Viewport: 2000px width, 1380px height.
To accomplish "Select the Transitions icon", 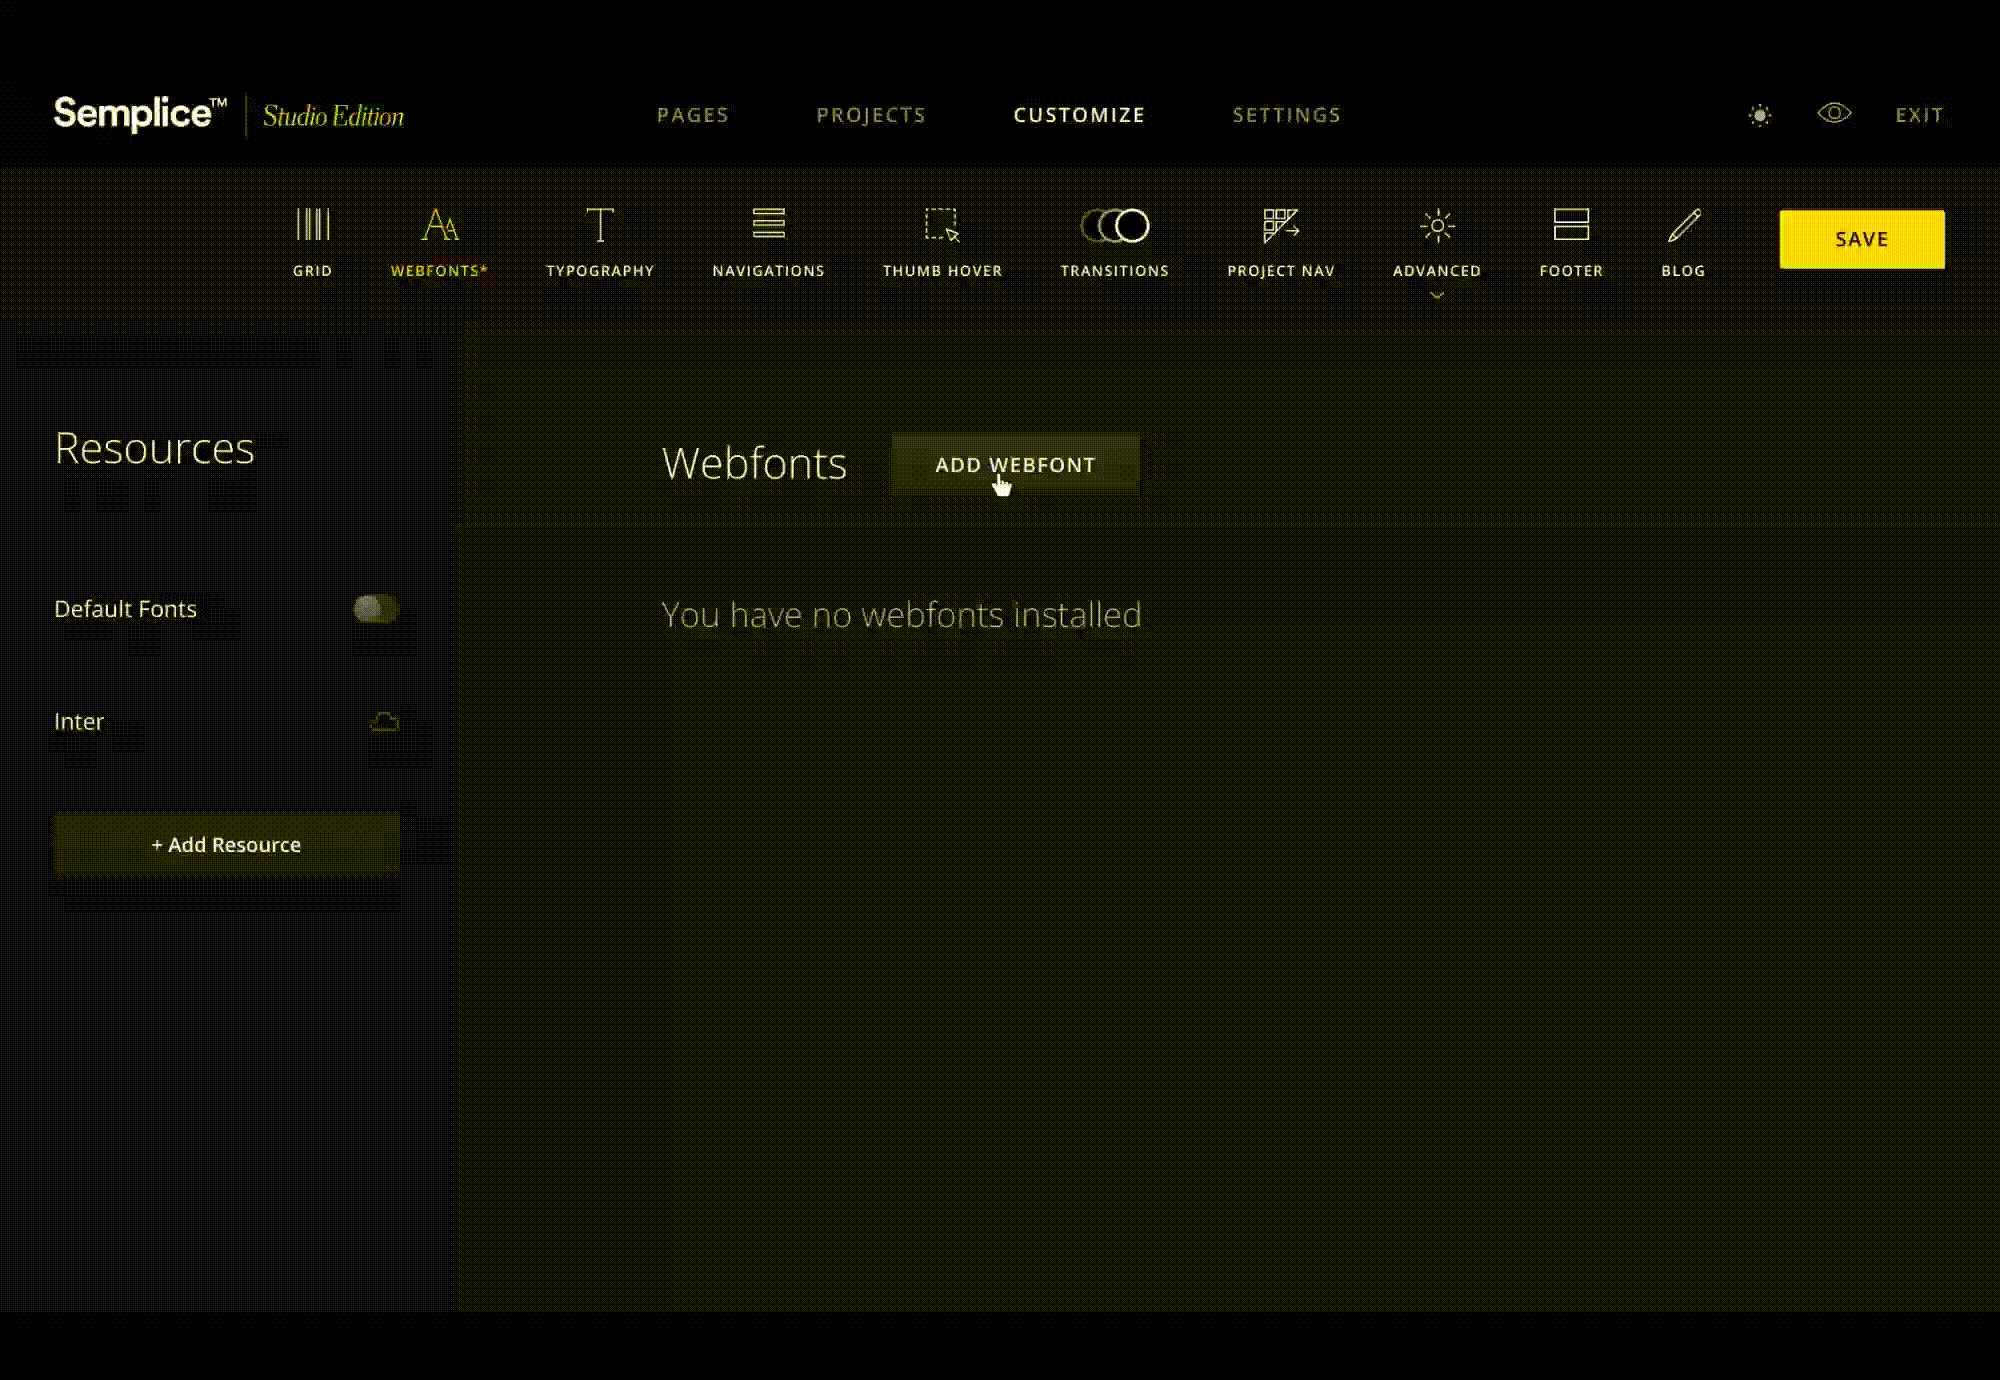I will pos(1114,225).
